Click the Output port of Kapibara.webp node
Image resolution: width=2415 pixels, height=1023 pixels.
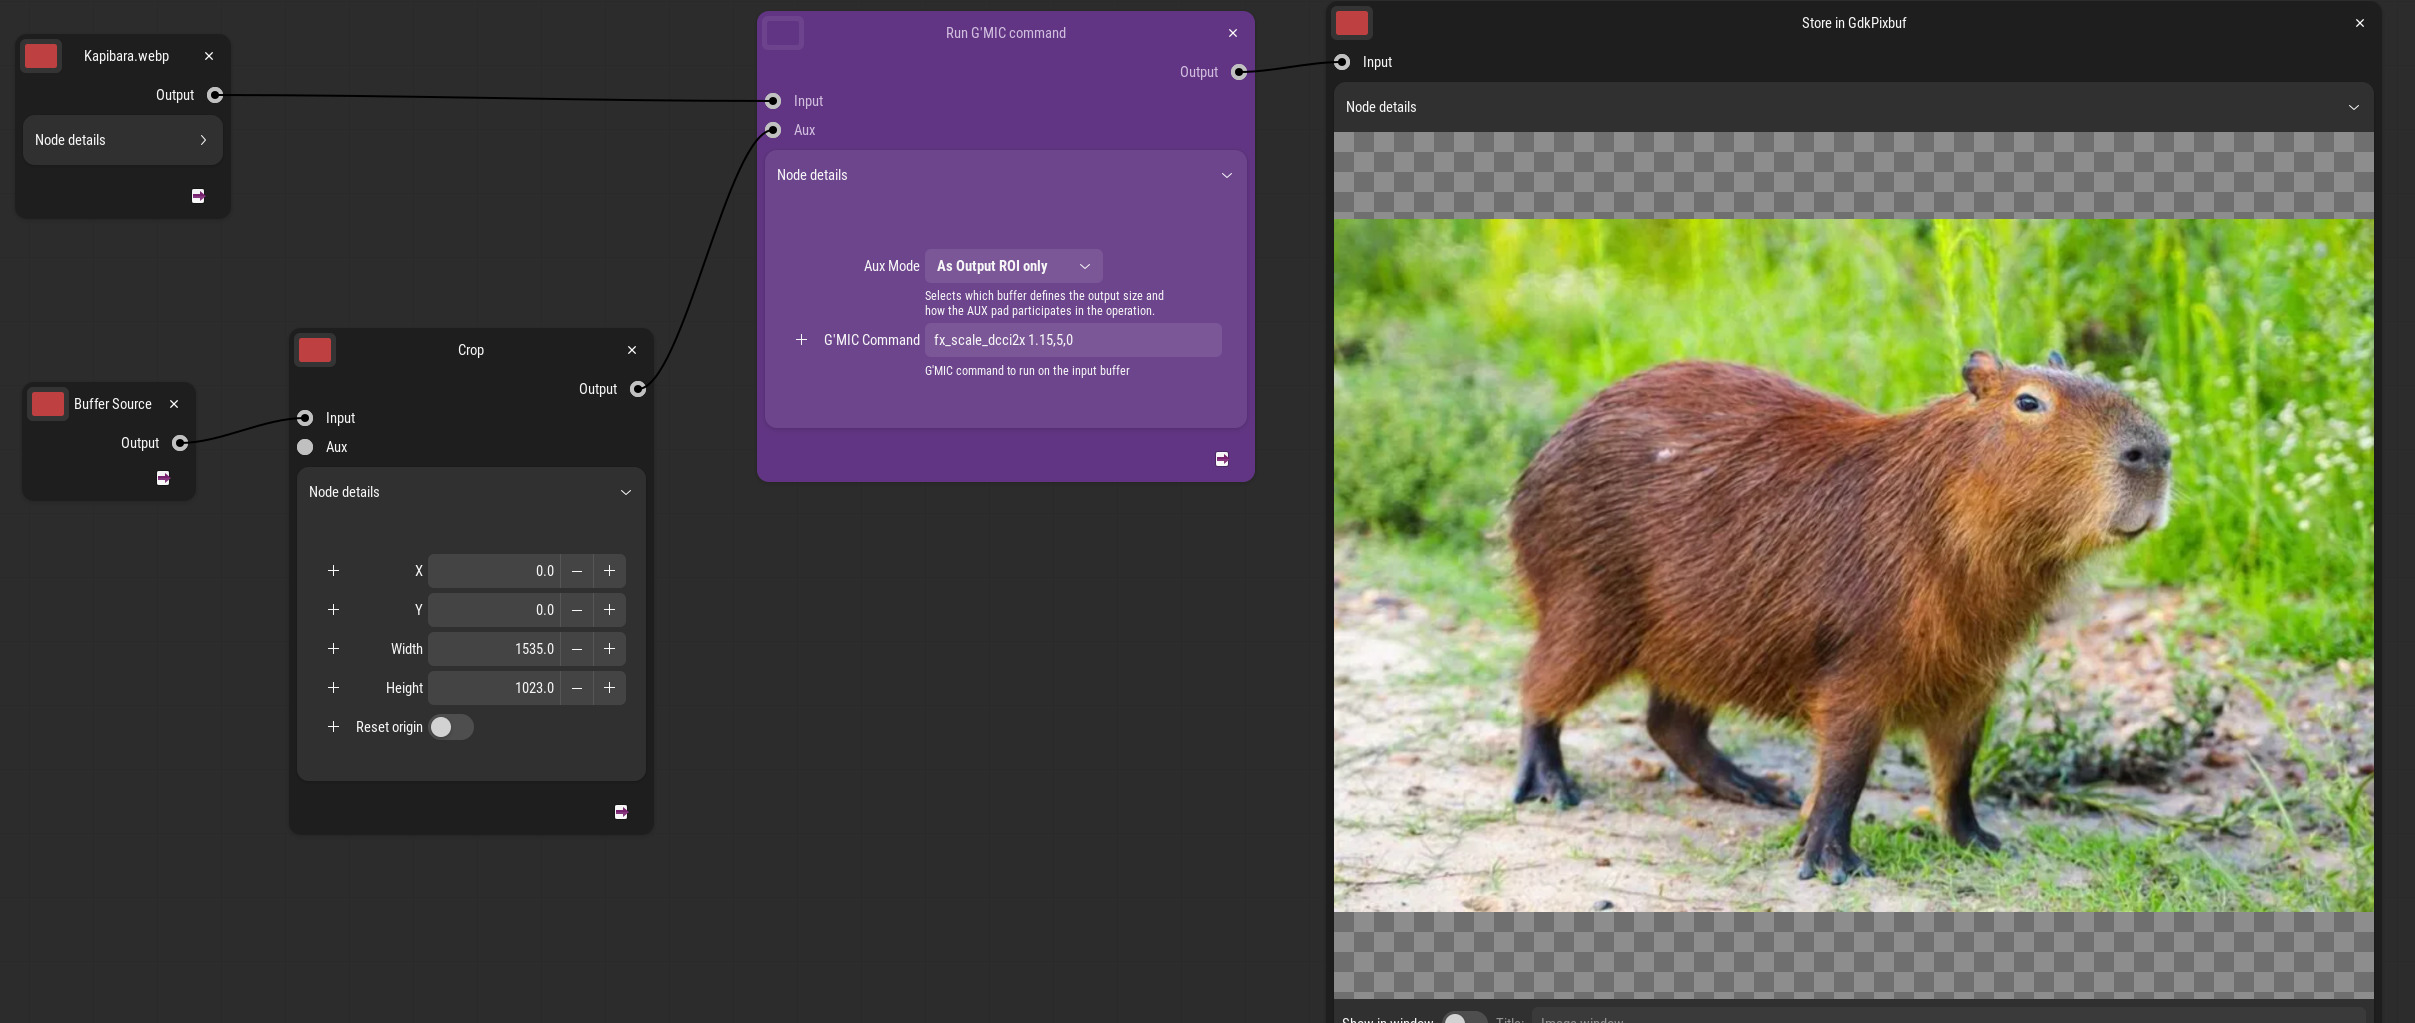(x=215, y=95)
